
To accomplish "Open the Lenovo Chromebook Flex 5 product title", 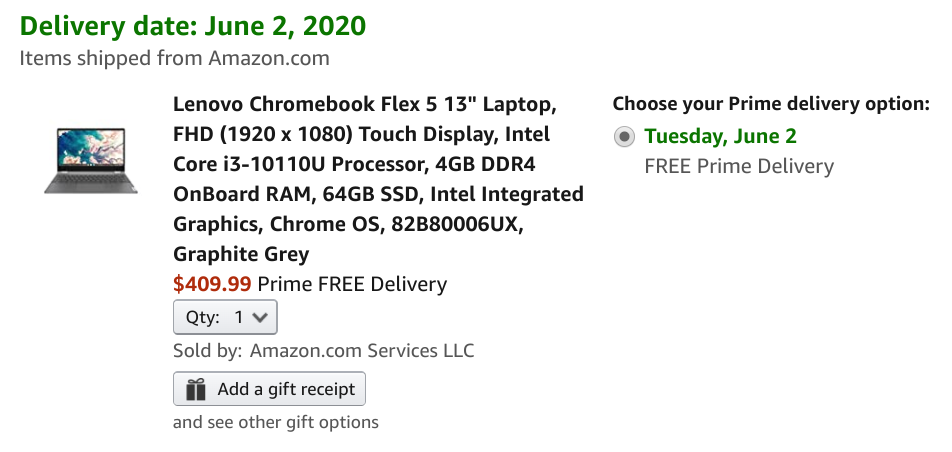I will pyautogui.click(x=378, y=179).
